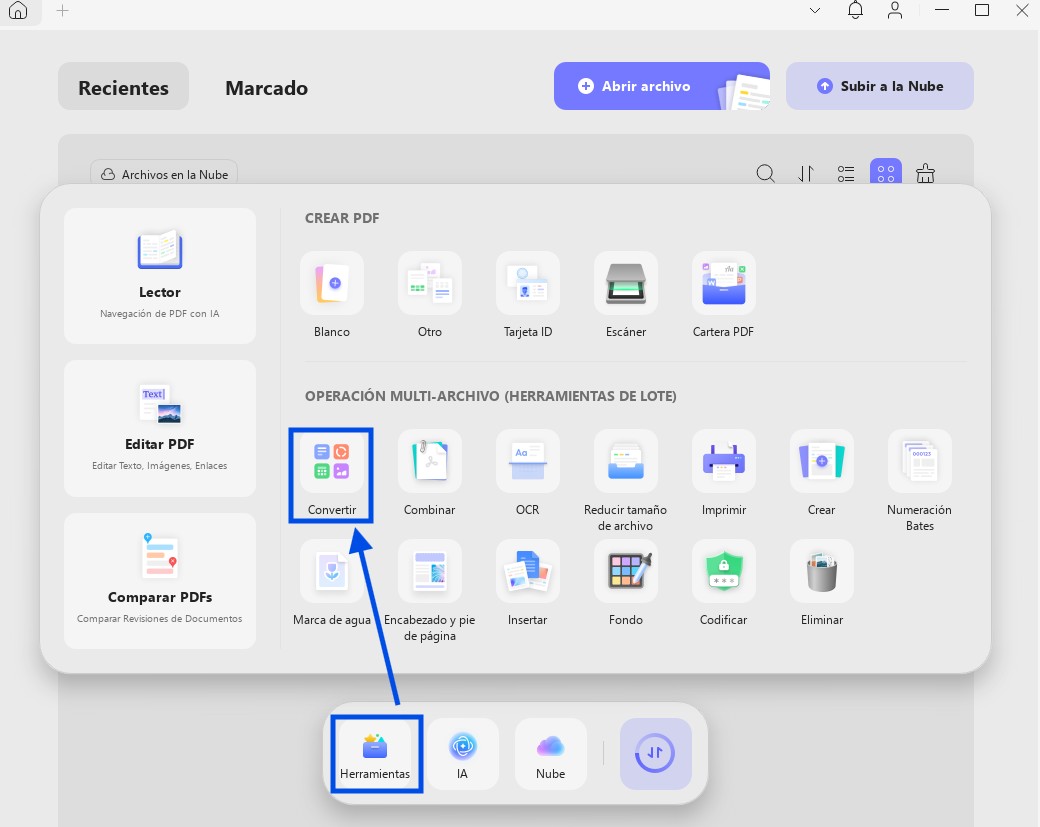Viewport: 1040px width, 827px height.
Task: Open the Herramientas tab in bottom bar
Action: (x=375, y=755)
